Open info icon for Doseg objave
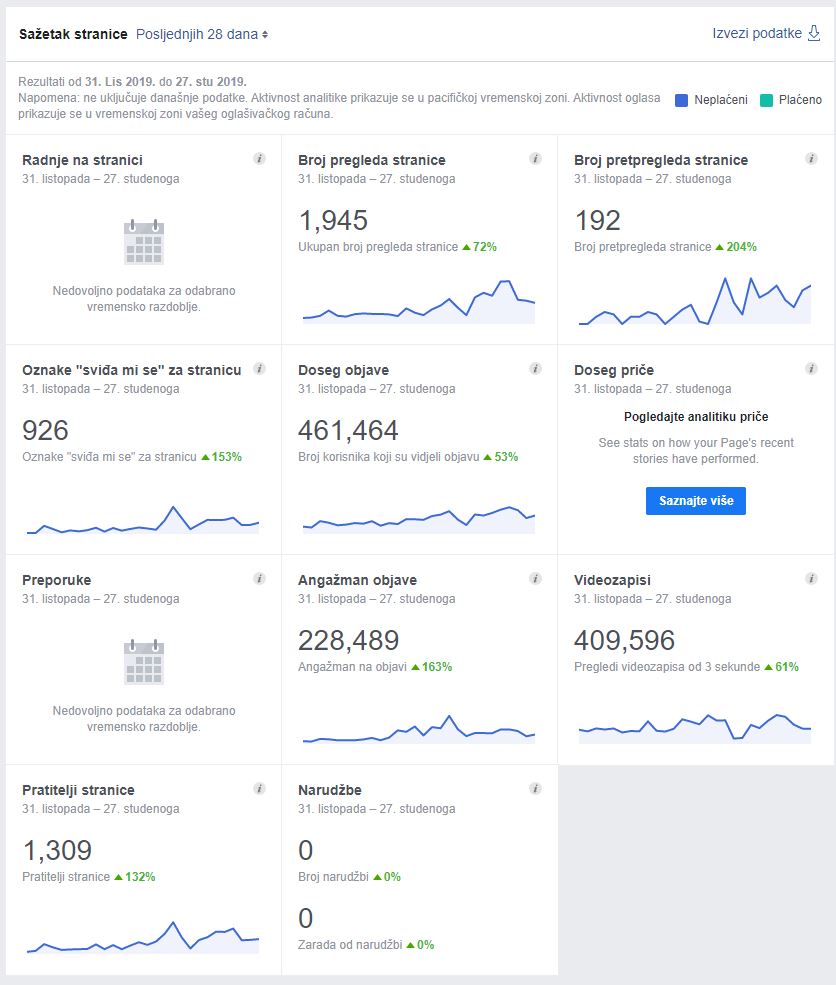The height and width of the screenshot is (985, 836). 535,369
